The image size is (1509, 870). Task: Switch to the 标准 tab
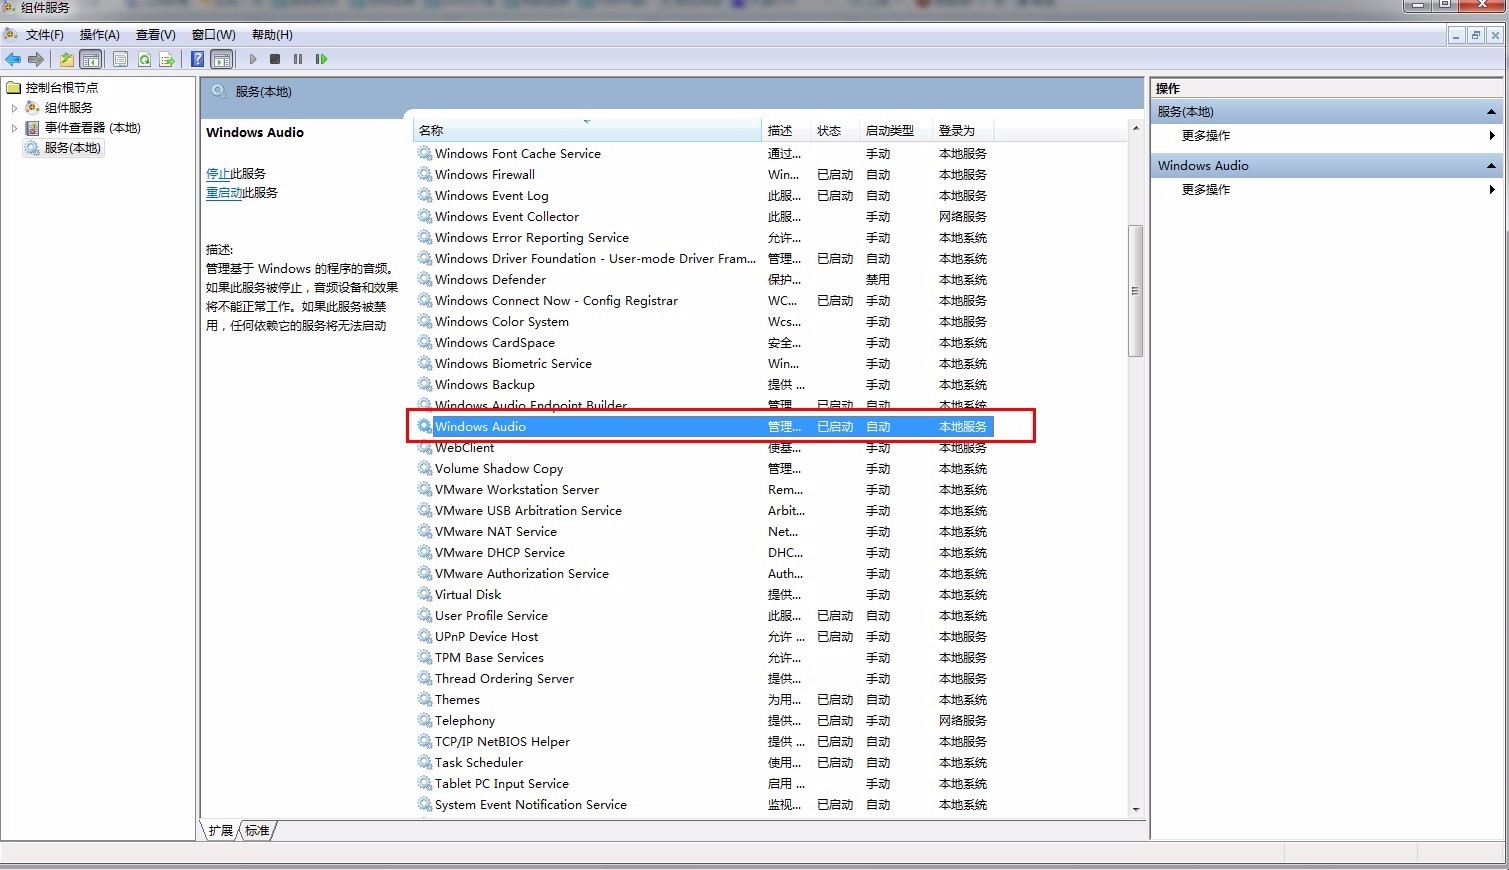[257, 830]
